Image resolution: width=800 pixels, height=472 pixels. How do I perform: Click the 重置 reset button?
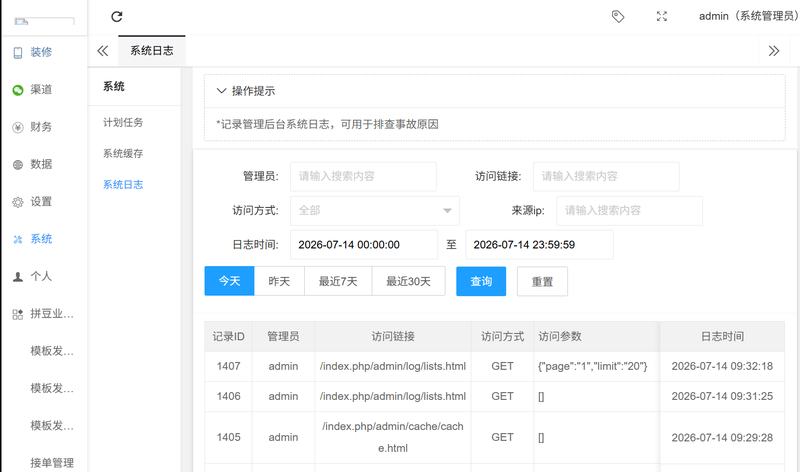tap(542, 281)
